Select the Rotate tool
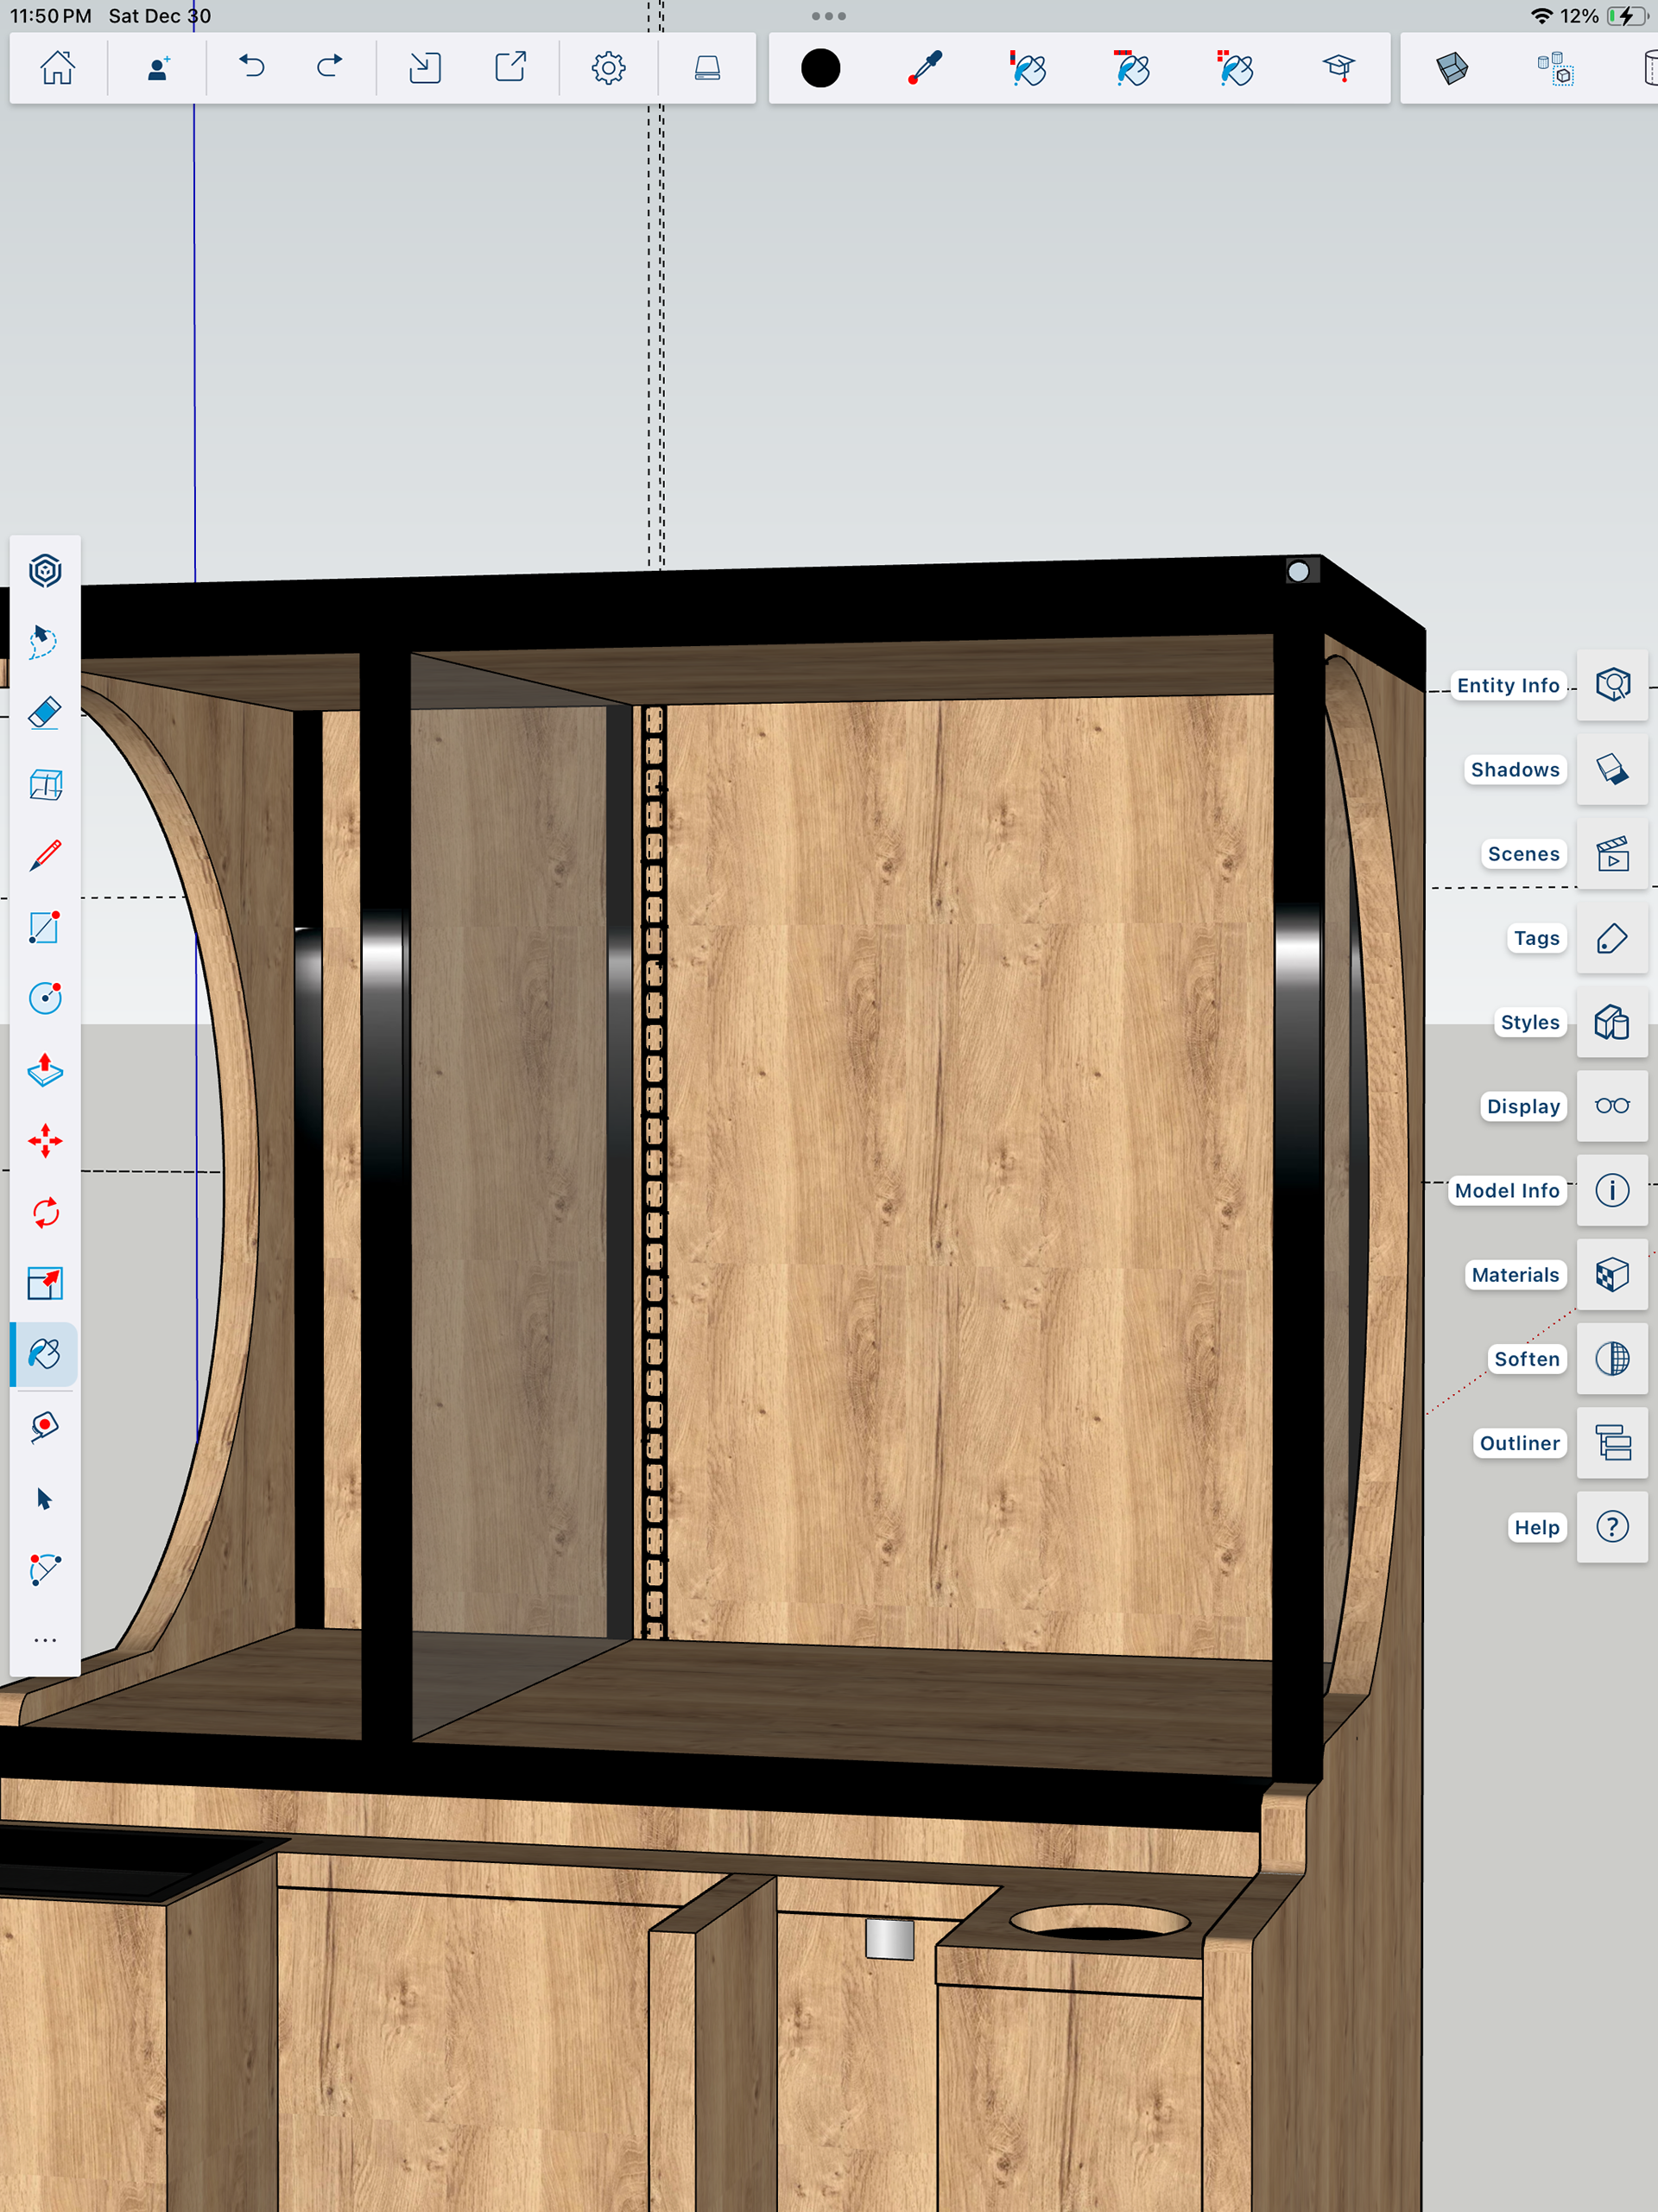The image size is (1658, 2212). pos(45,1213)
